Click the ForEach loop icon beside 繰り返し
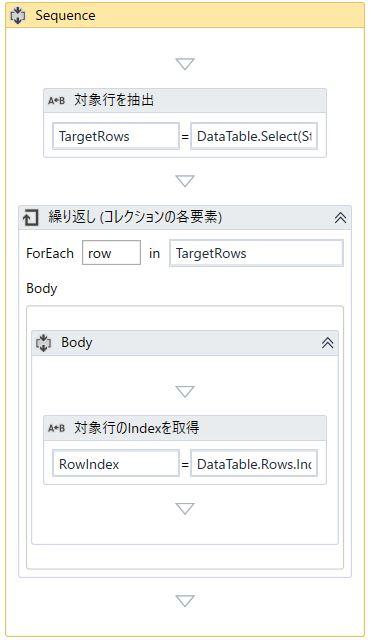This screenshot has width=369, height=640. point(31,218)
